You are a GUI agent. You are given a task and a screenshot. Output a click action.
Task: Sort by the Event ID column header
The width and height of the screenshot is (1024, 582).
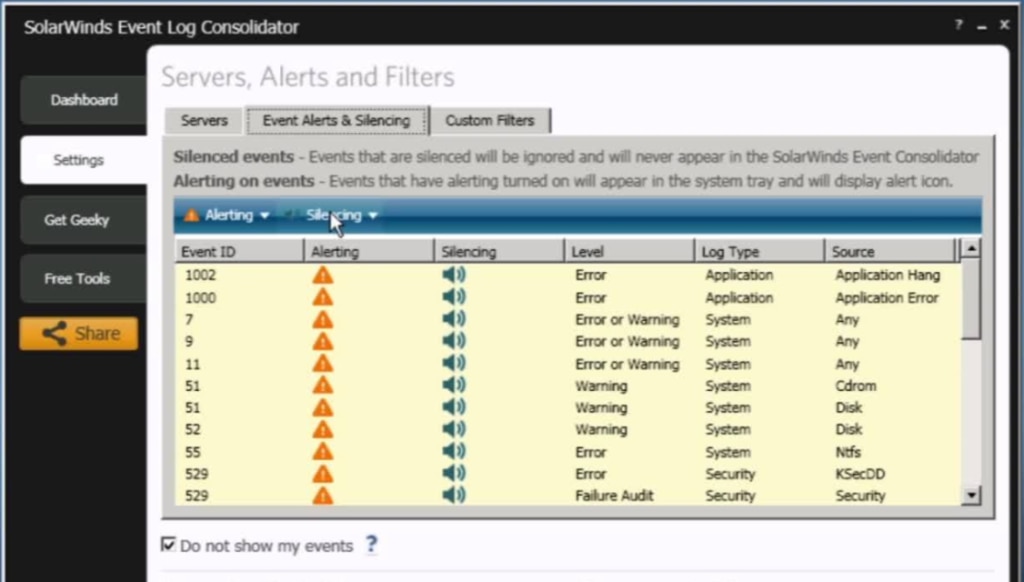(239, 251)
